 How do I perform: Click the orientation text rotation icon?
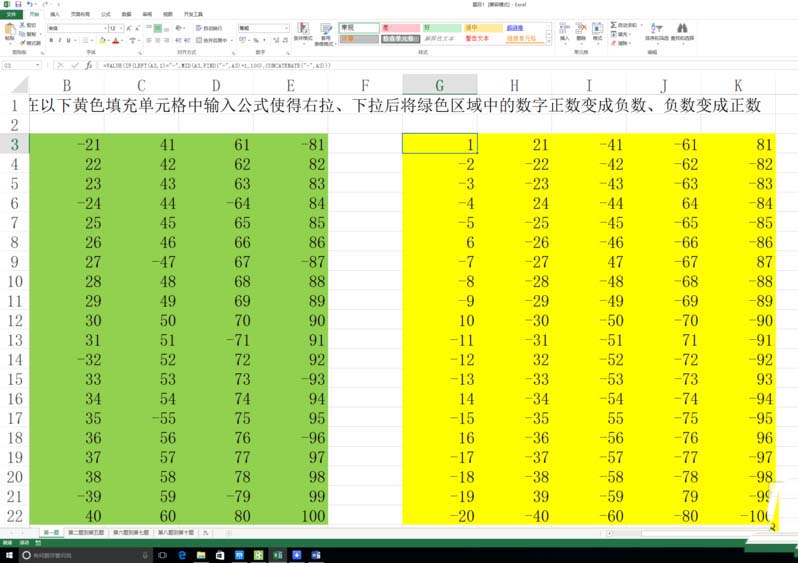[179, 28]
